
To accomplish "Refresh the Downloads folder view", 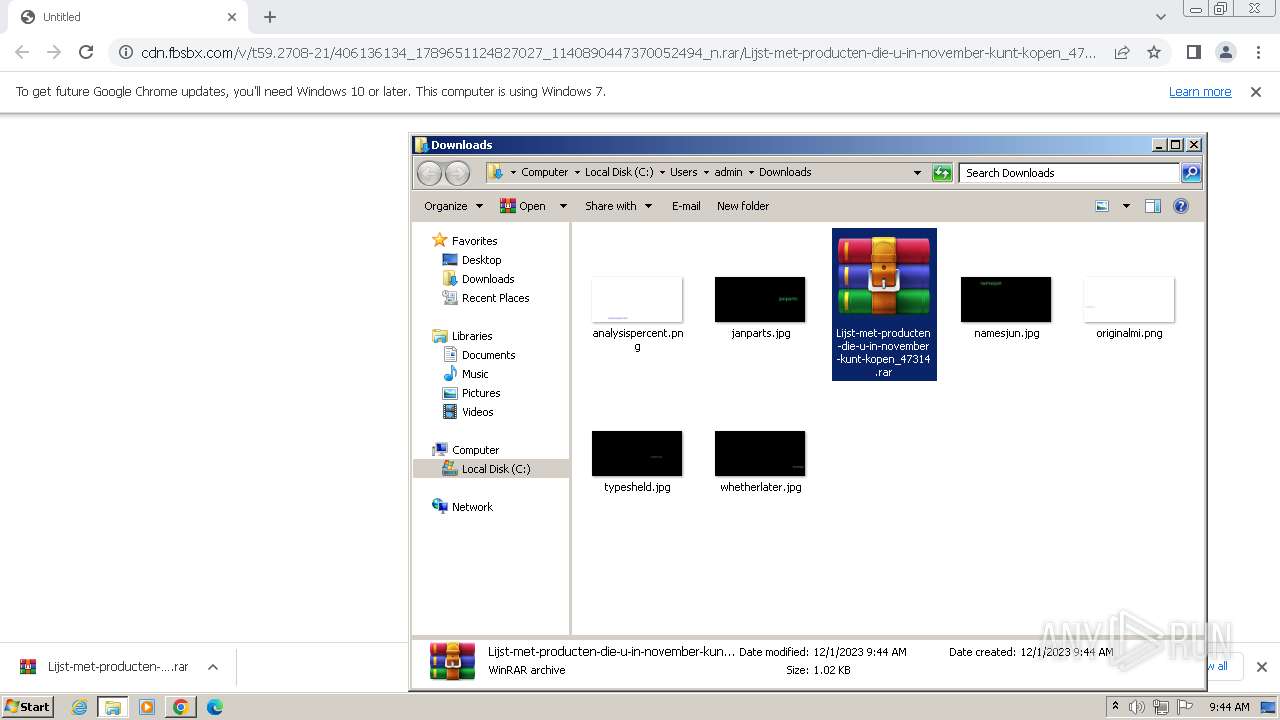I will coord(942,173).
